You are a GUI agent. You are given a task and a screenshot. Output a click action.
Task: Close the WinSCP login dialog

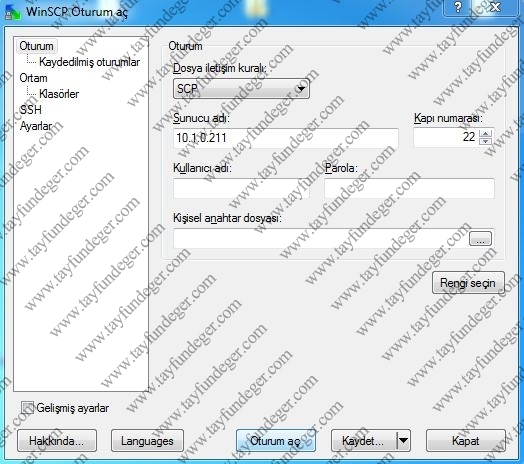(495, 7)
